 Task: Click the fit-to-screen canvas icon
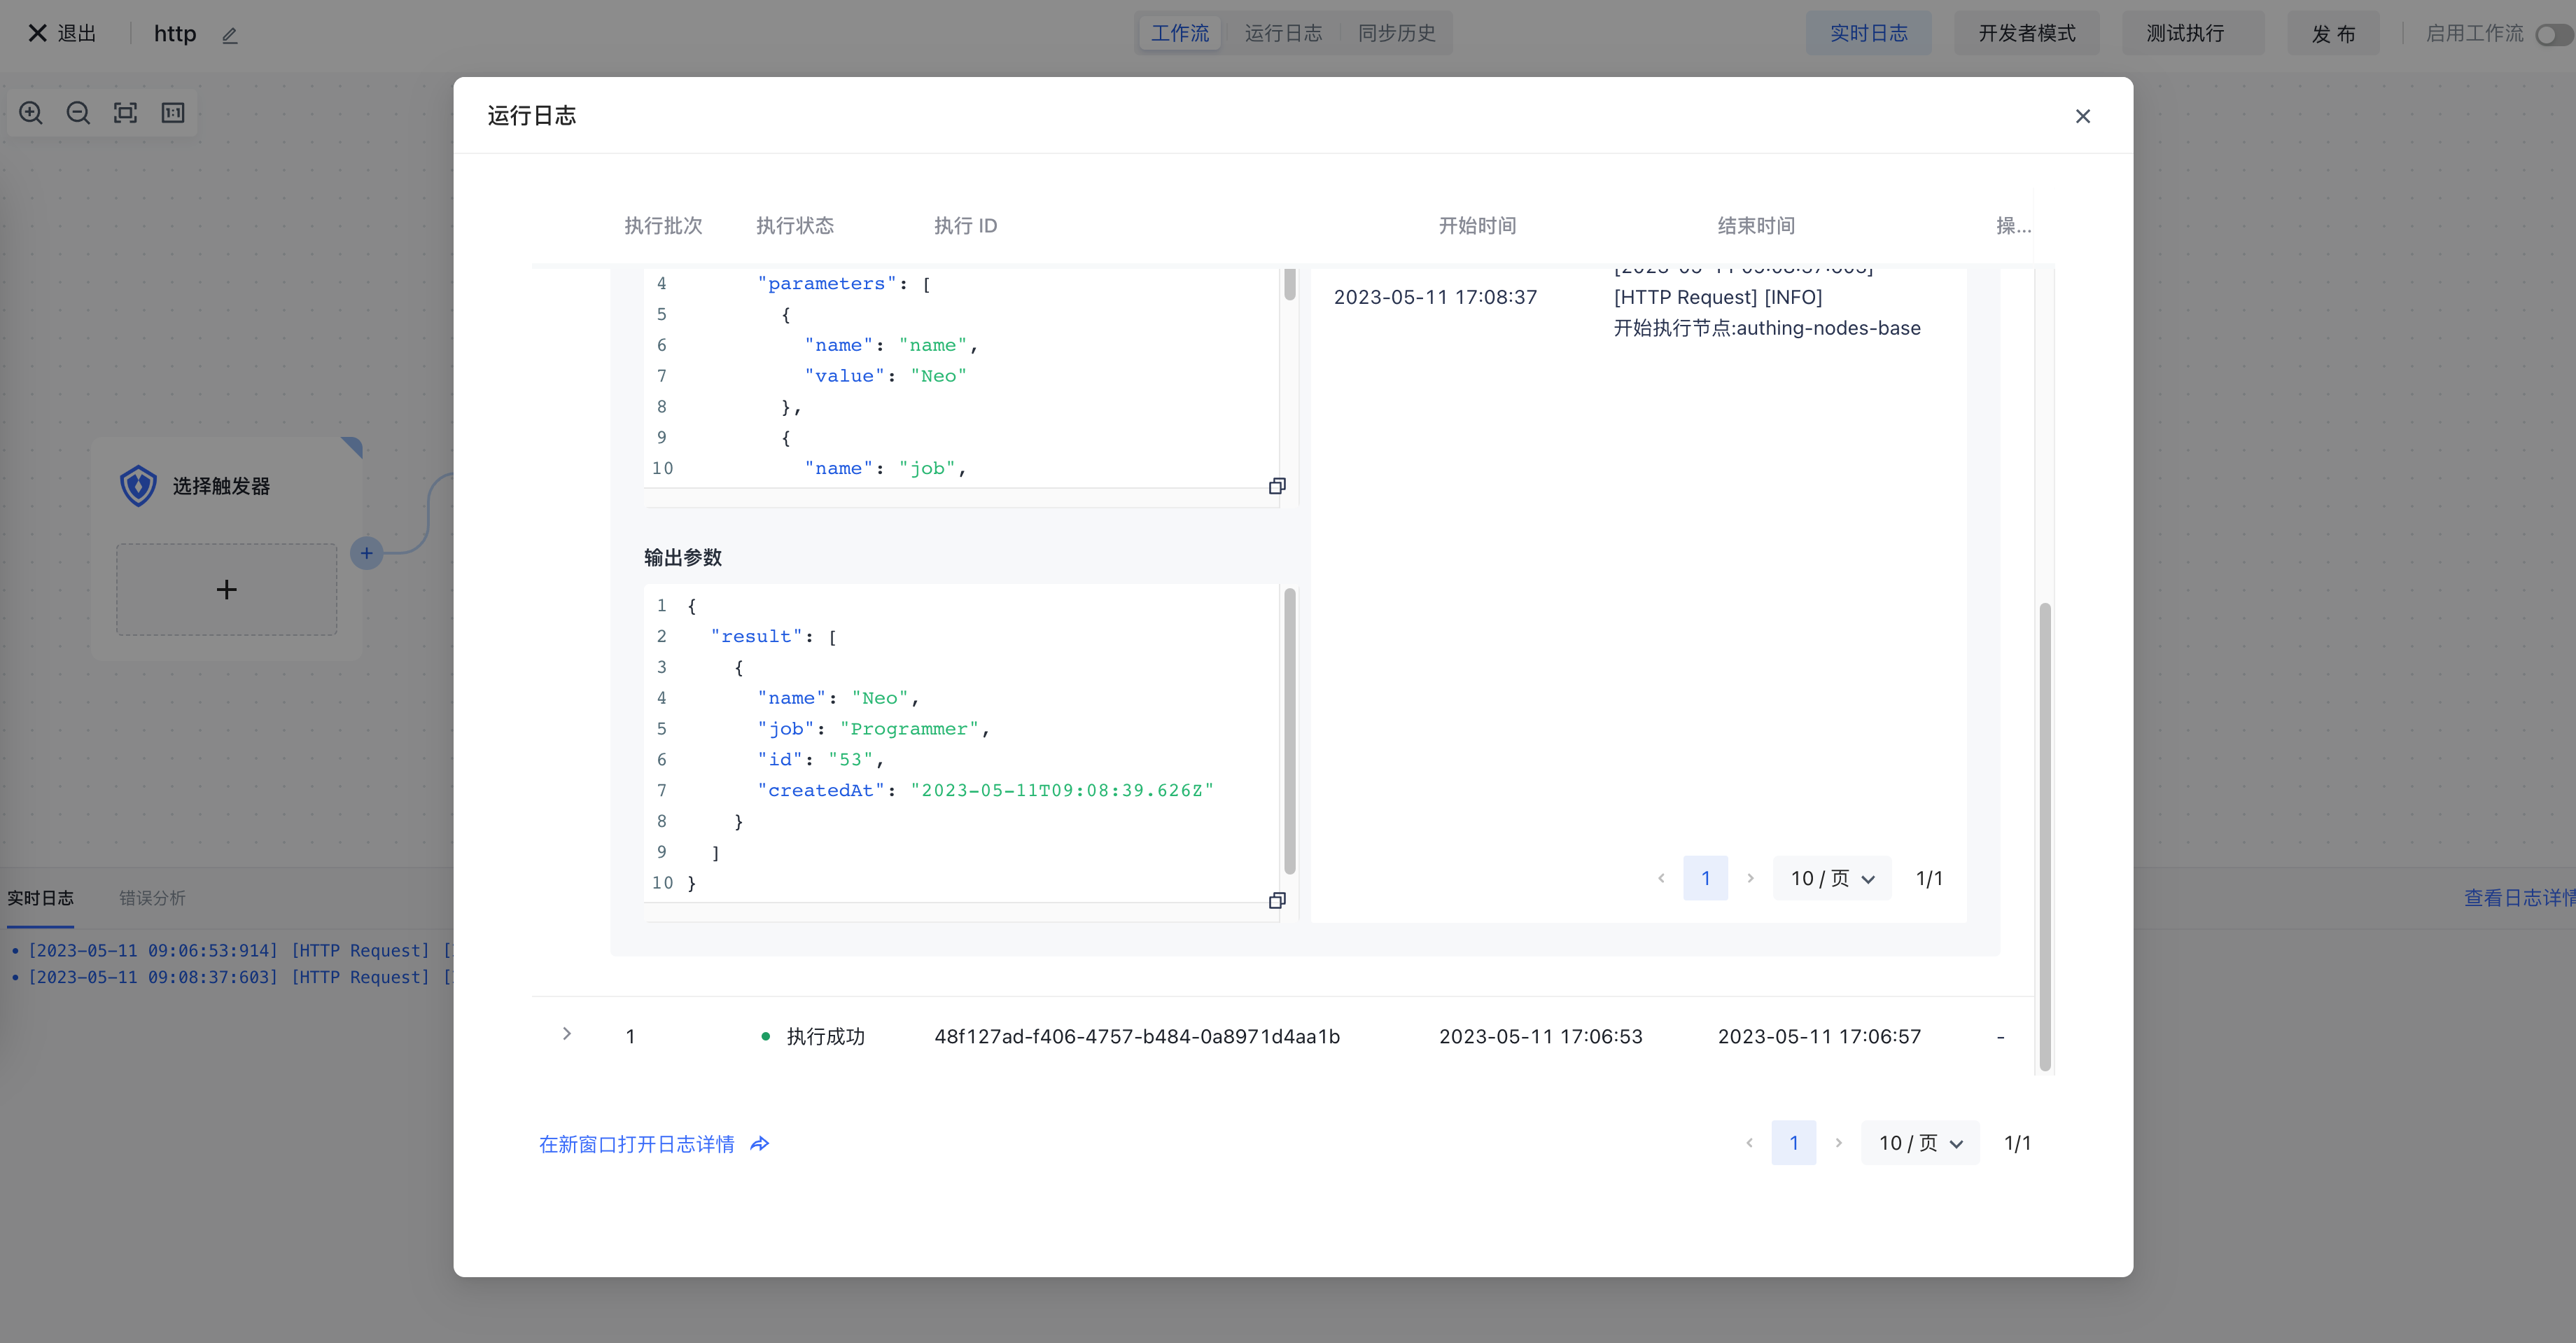125,113
